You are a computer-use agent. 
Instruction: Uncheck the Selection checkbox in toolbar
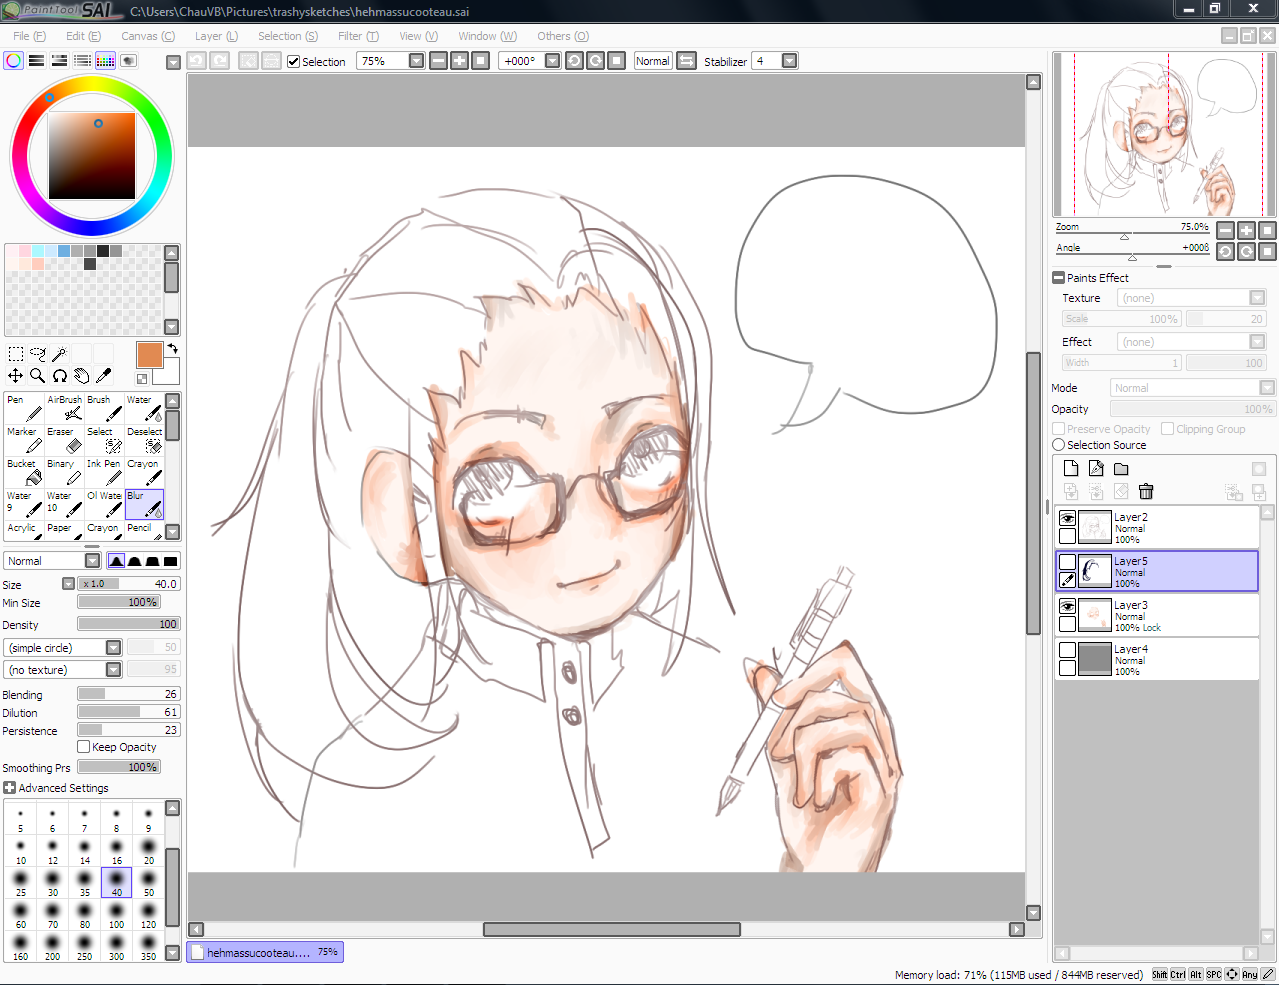tap(294, 61)
